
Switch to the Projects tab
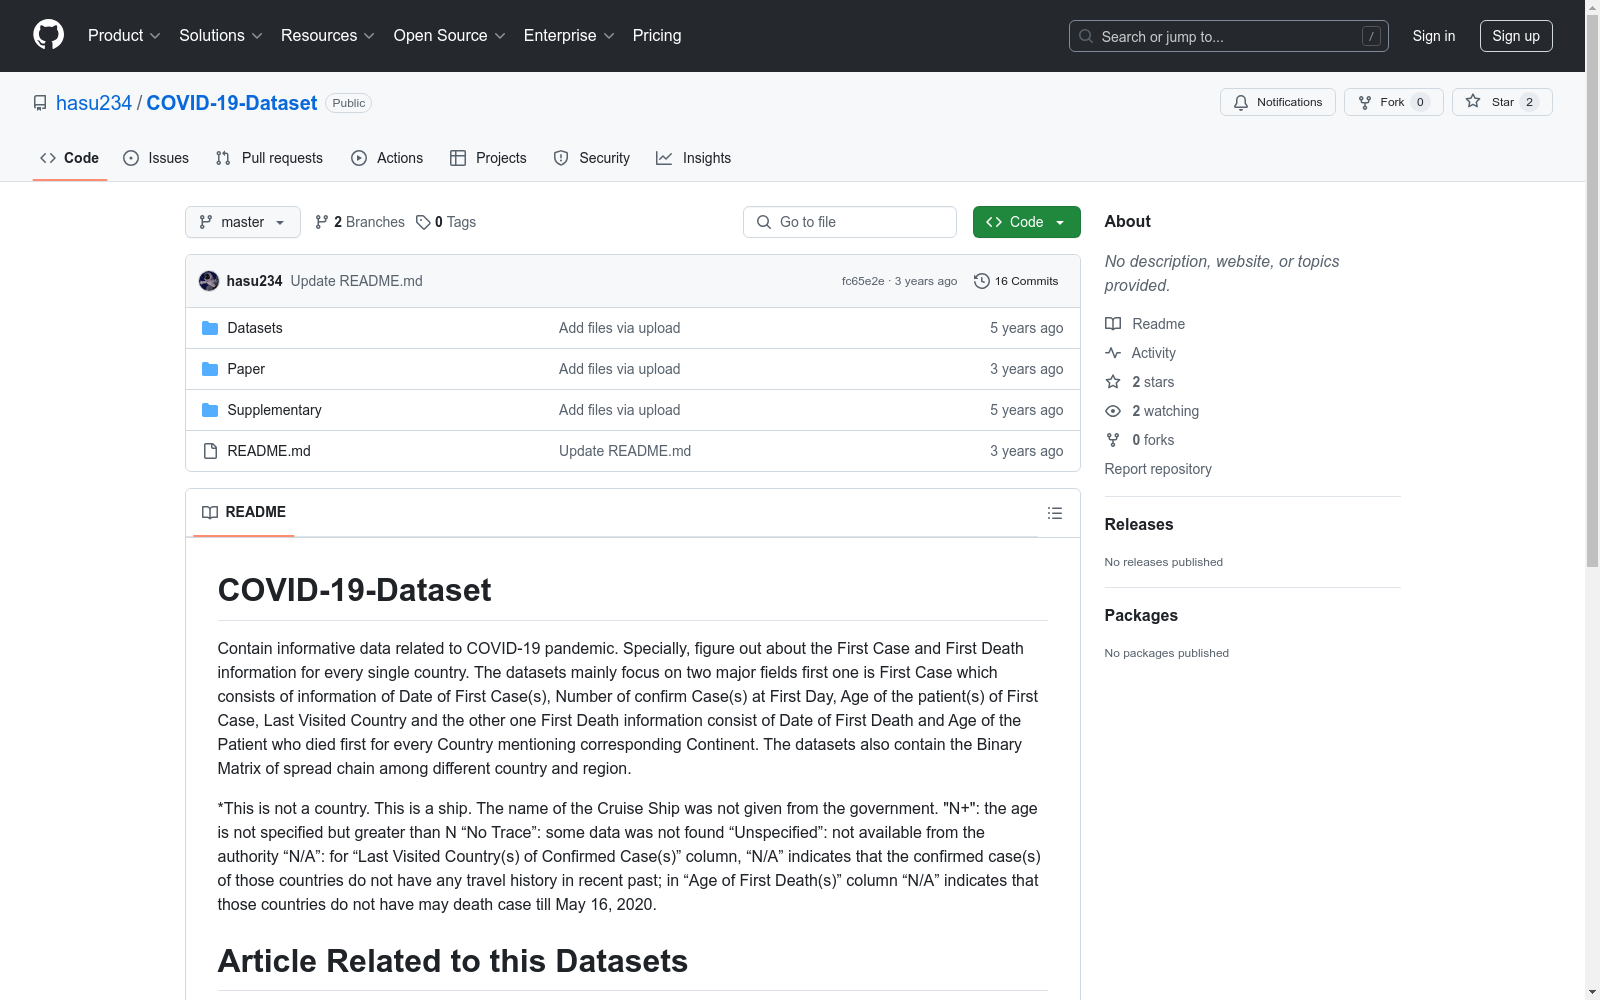click(x=488, y=158)
